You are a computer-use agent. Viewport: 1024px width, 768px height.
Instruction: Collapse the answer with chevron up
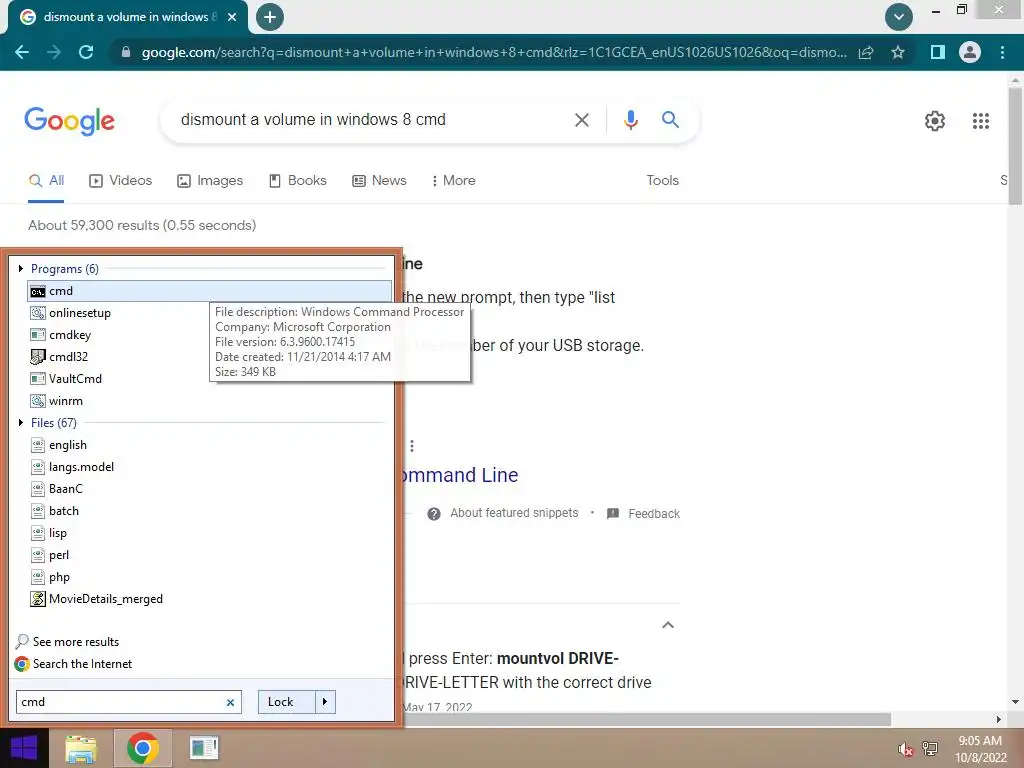point(667,625)
